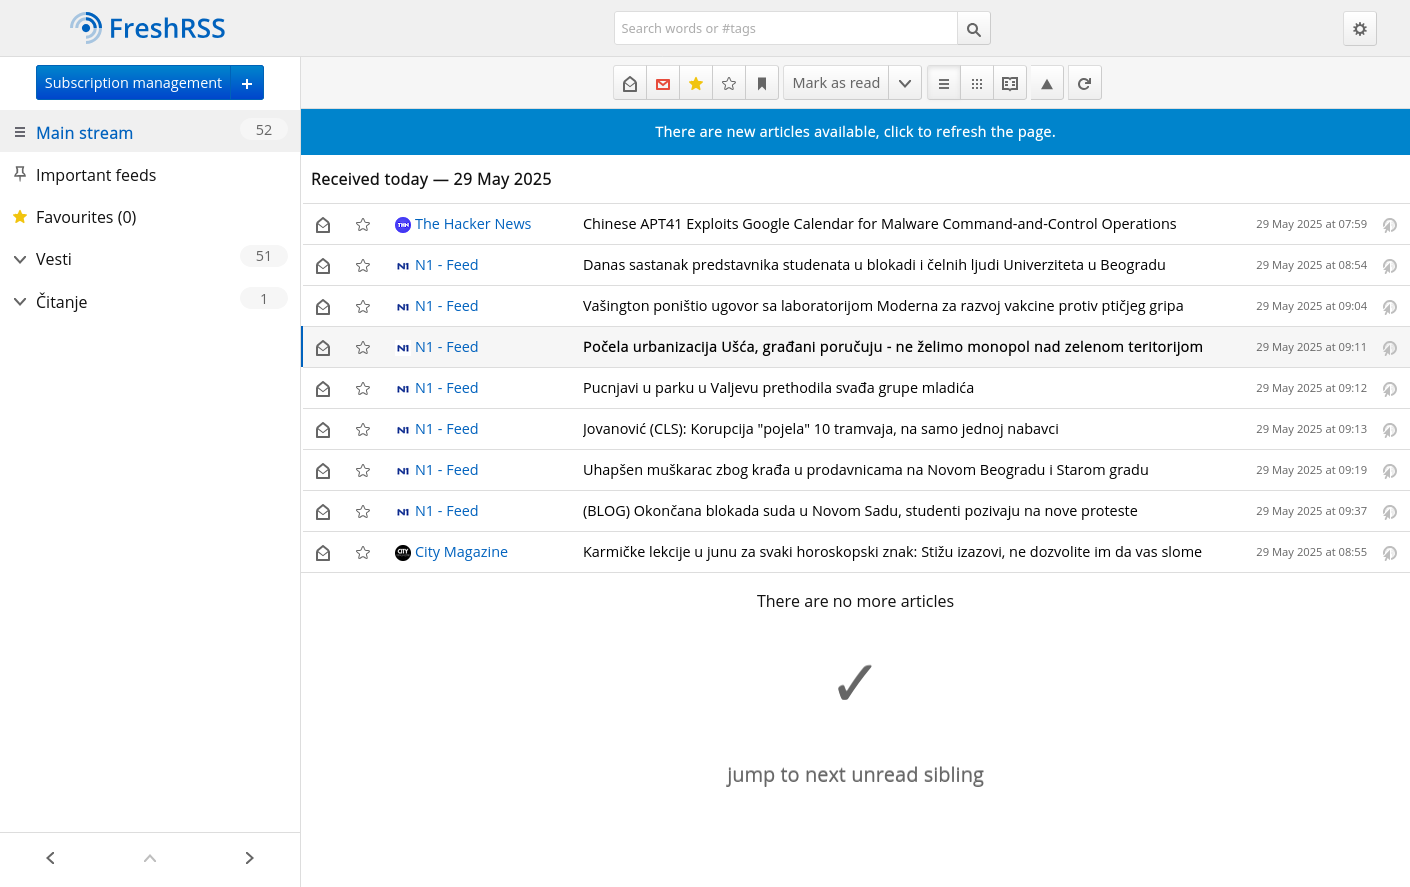Mark Karmičke lekcije article as read
The height and width of the screenshot is (887, 1410).
(323, 553)
